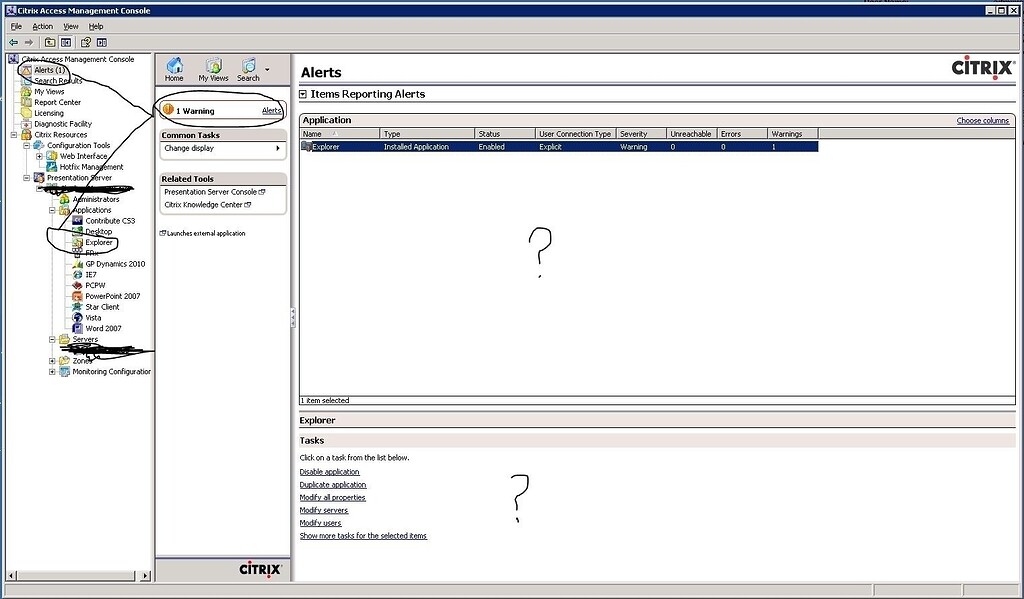Open My Views from the toolbar
This screenshot has height=599, width=1024.
tap(212, 67)
